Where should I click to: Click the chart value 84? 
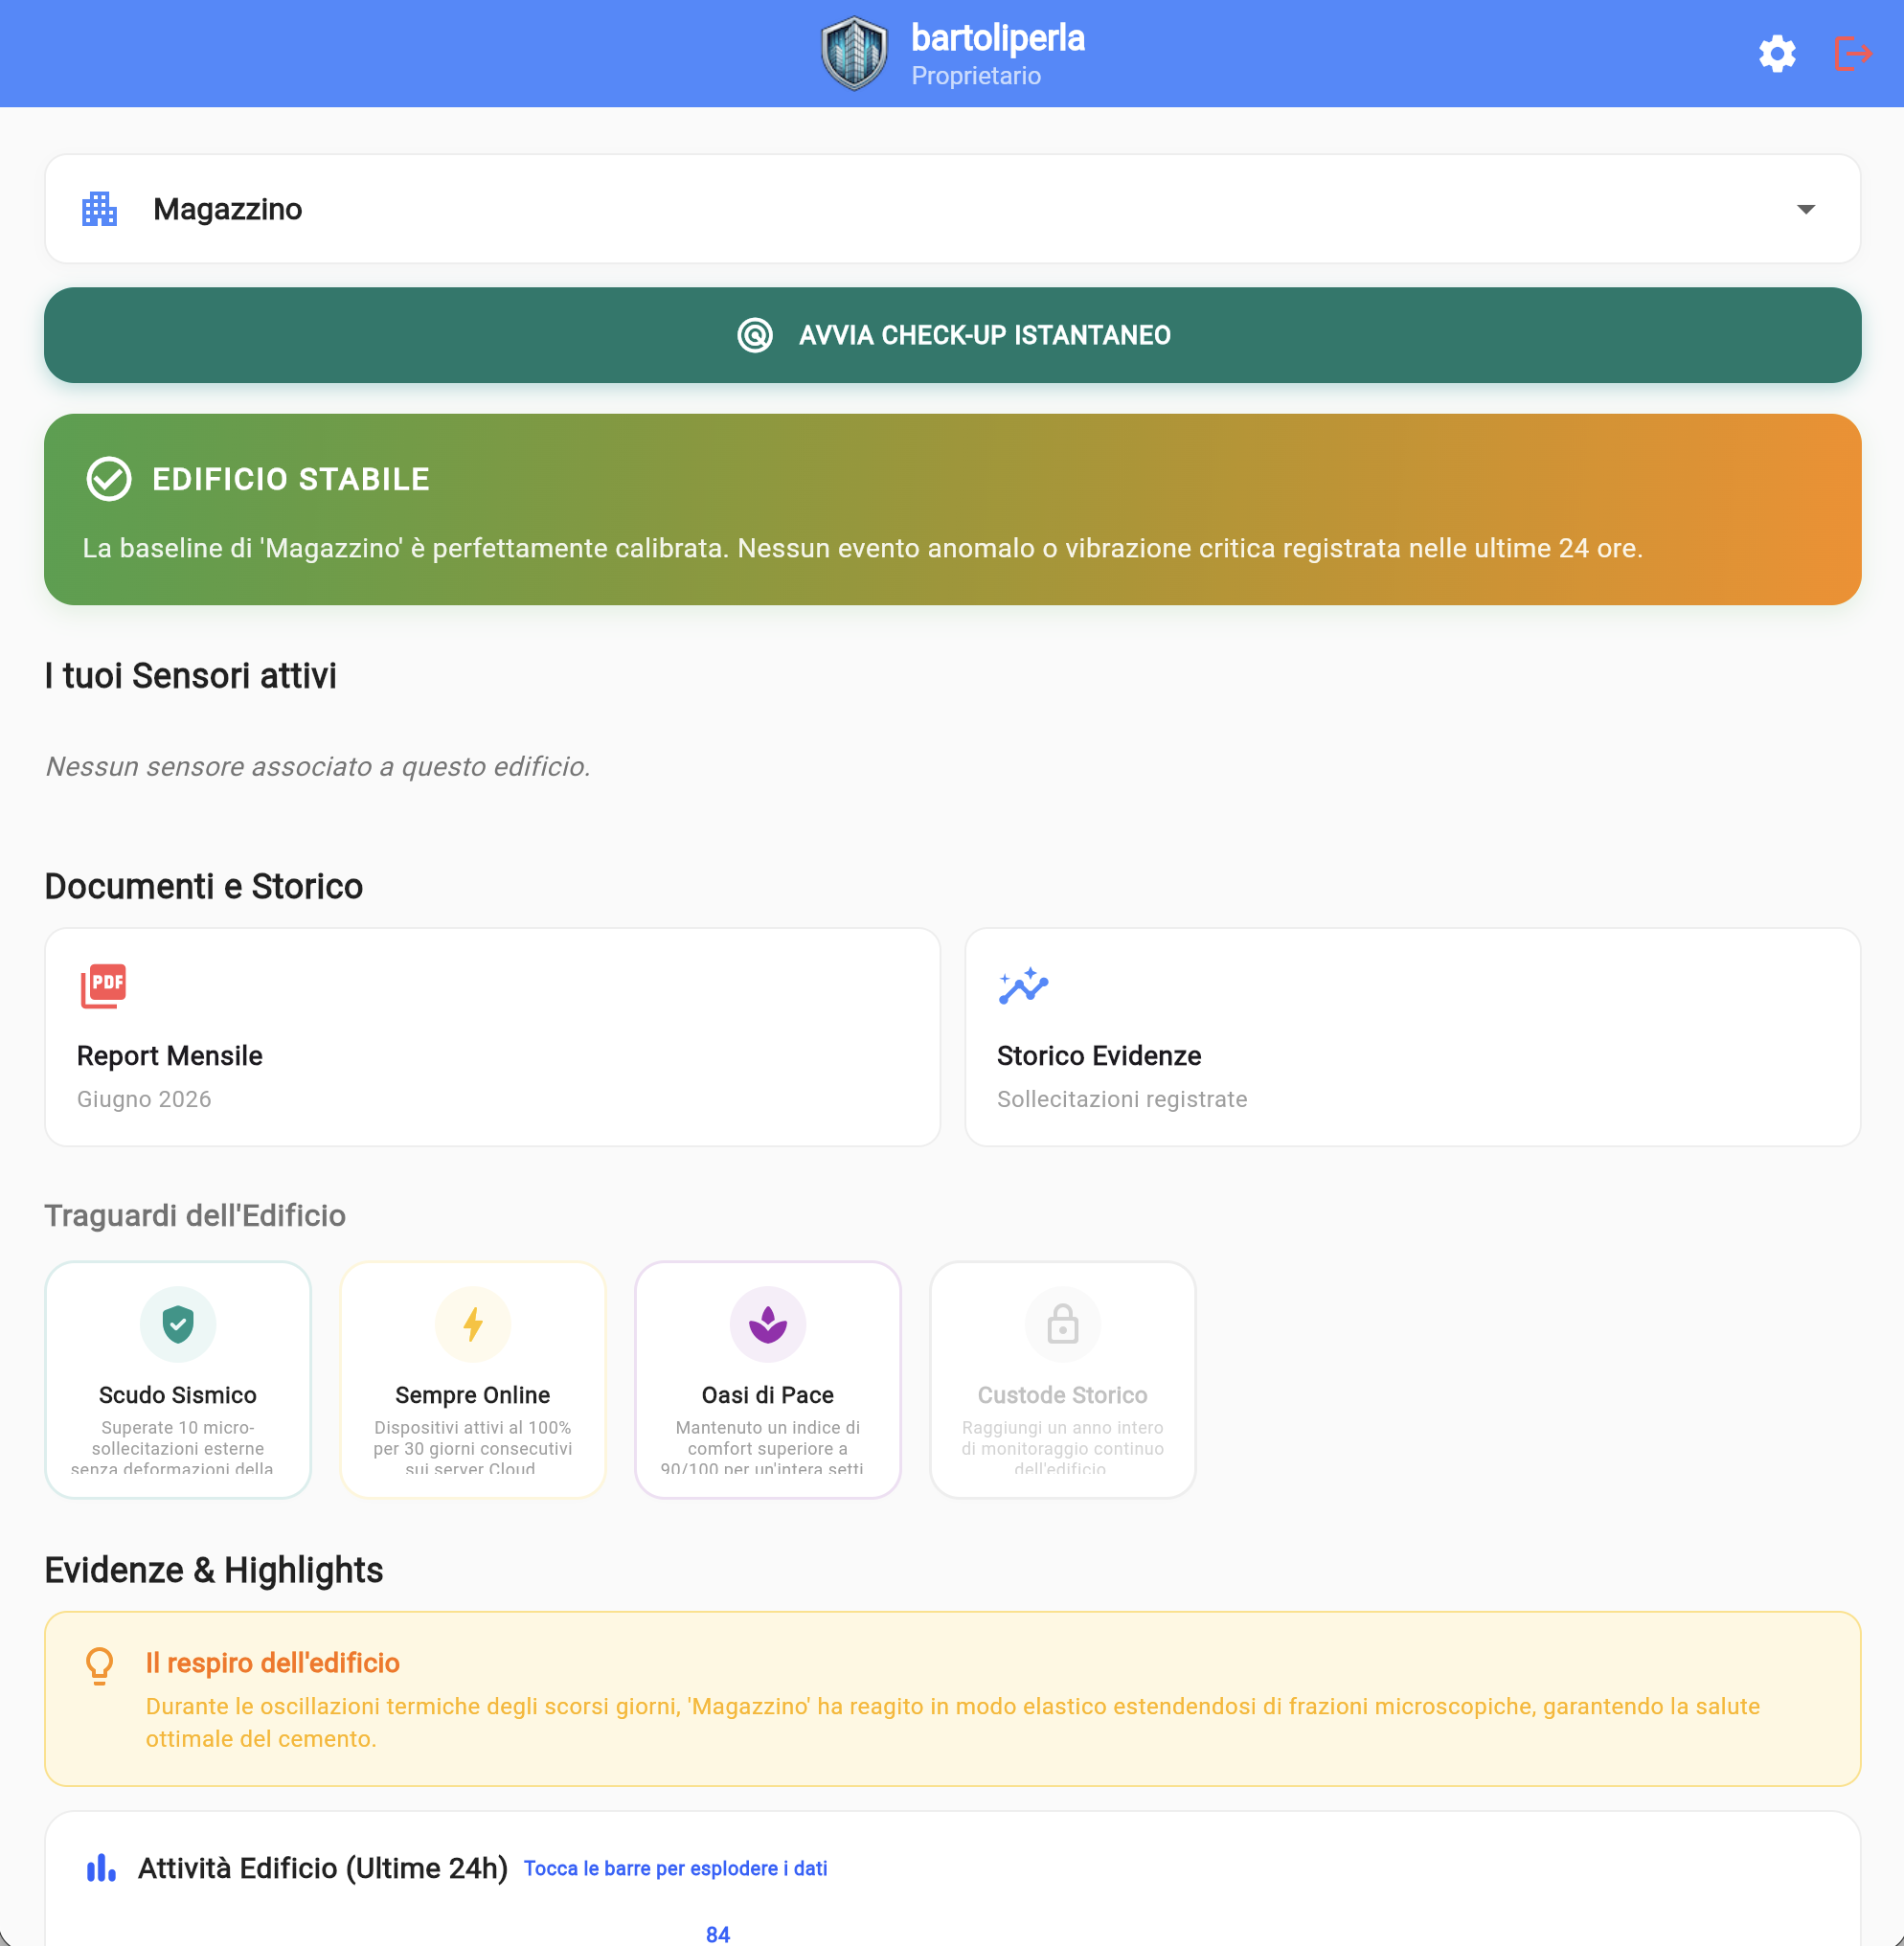point(718,1934)
